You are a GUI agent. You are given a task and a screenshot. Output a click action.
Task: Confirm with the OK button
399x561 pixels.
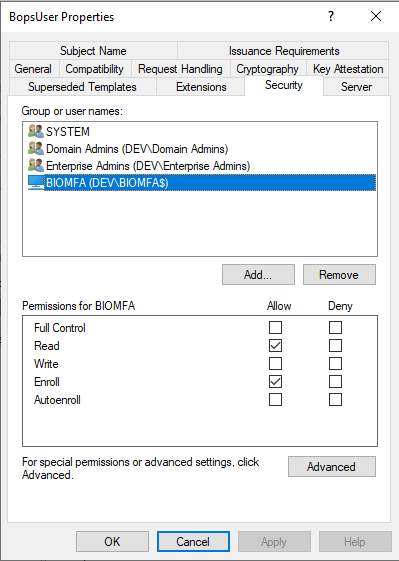112,541
